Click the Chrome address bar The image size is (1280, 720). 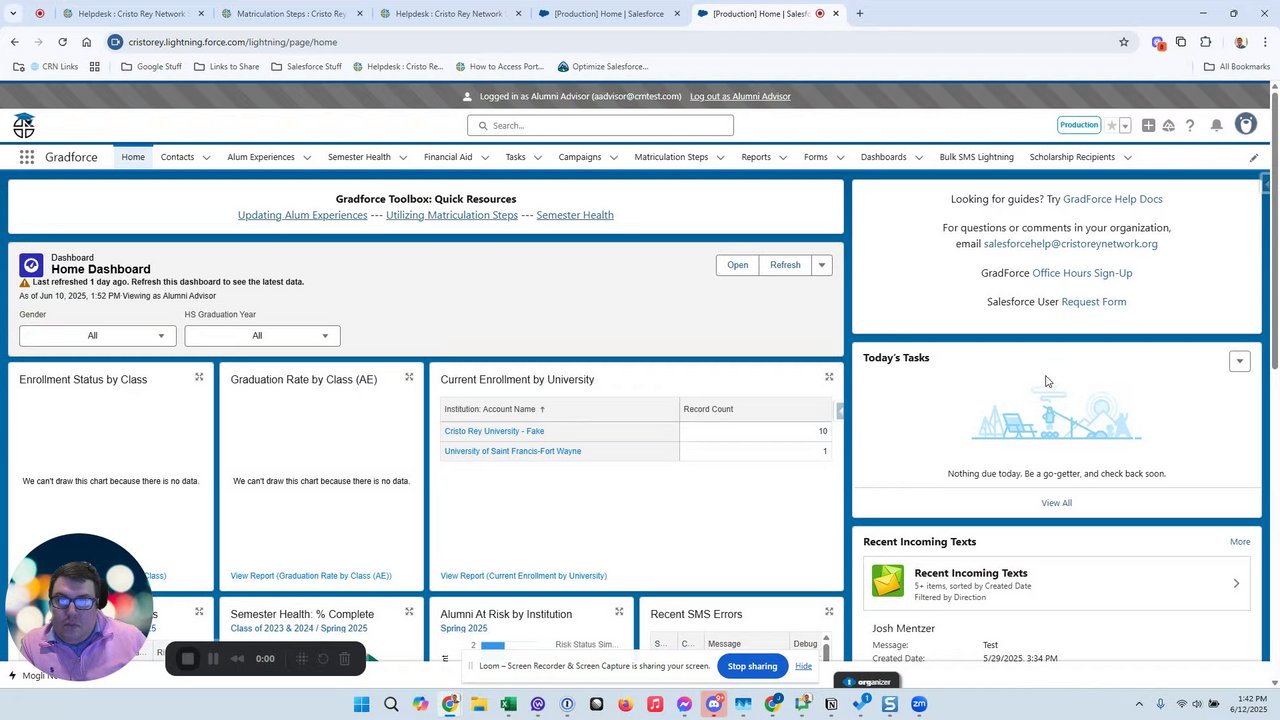tap(610, 42)
